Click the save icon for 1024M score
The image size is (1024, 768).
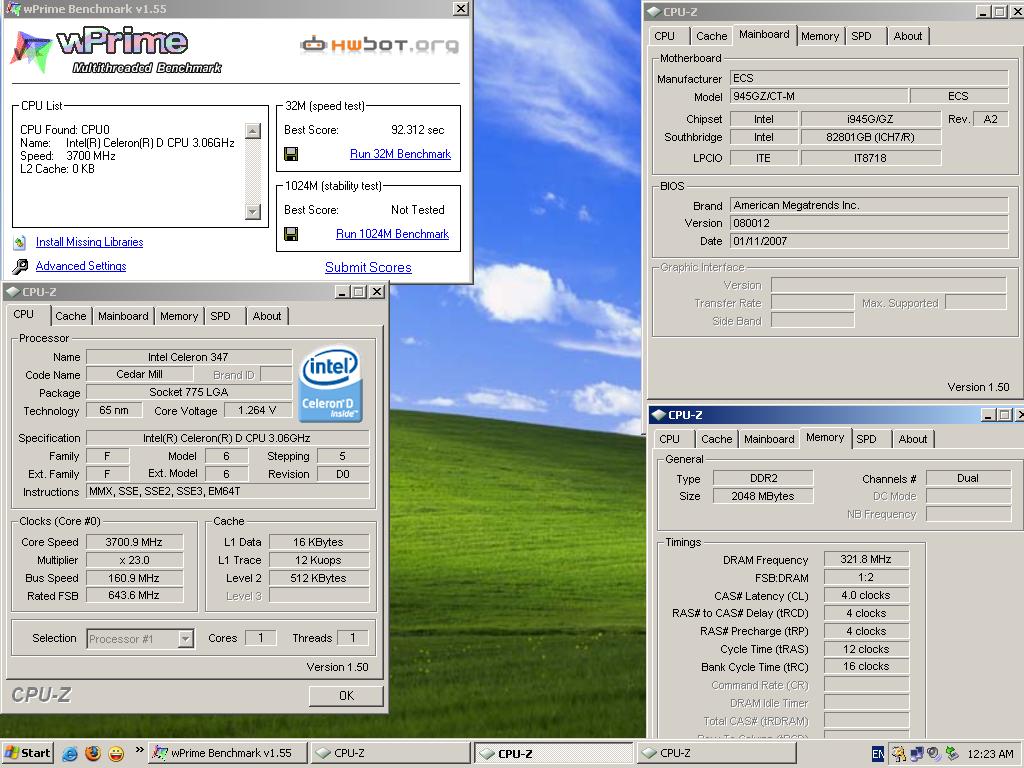(x=291, y=234)
